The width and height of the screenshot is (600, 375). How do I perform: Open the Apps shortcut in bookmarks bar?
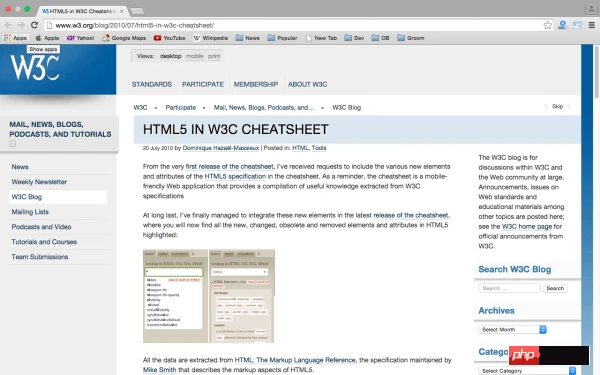15,38
